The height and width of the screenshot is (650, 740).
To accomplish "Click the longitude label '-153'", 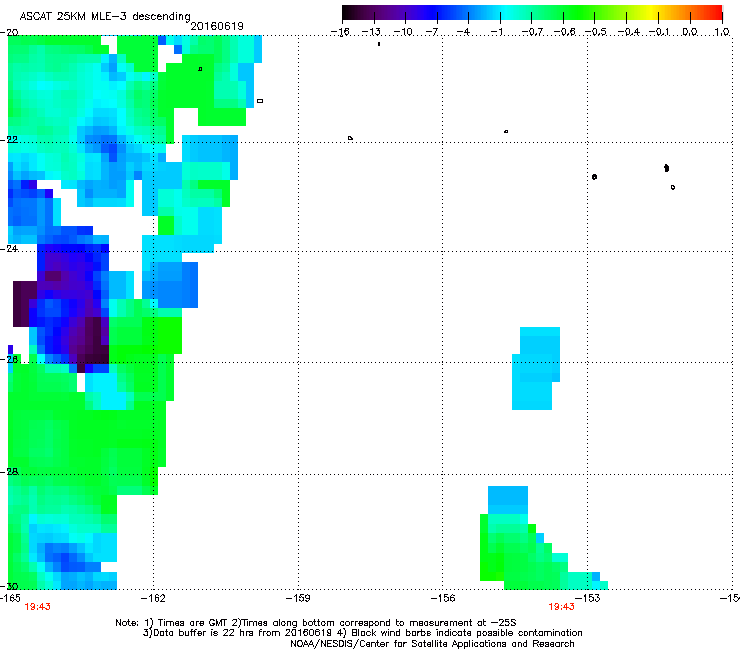I will pos(588,598).
